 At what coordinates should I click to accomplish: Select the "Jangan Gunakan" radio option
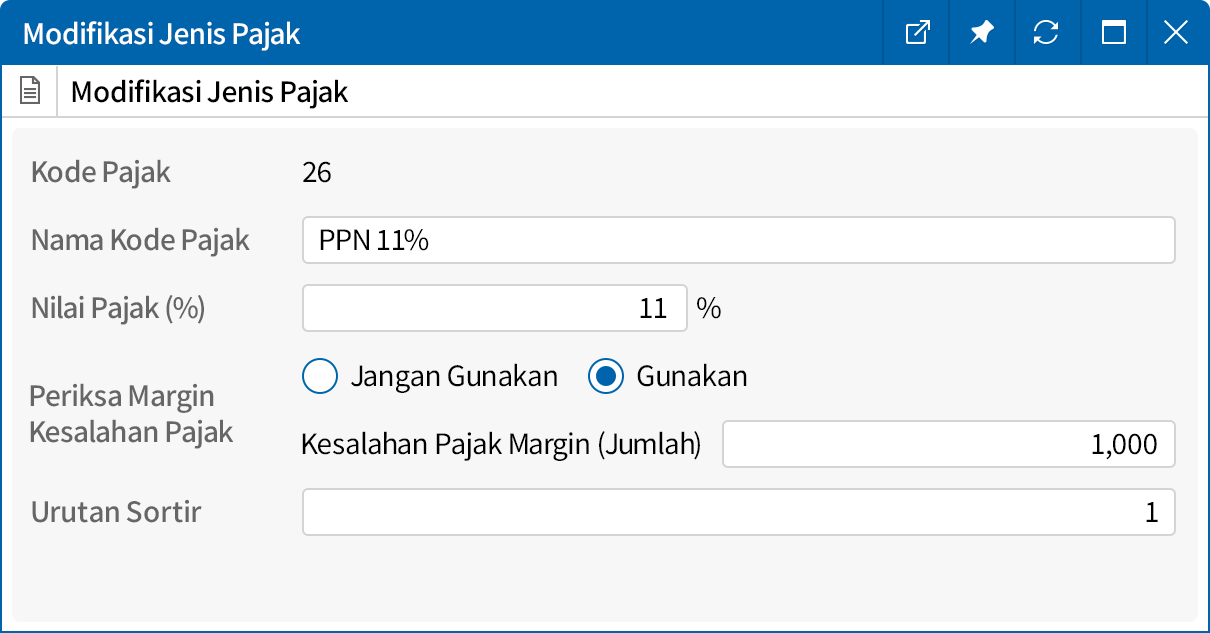tap(320, 376)
